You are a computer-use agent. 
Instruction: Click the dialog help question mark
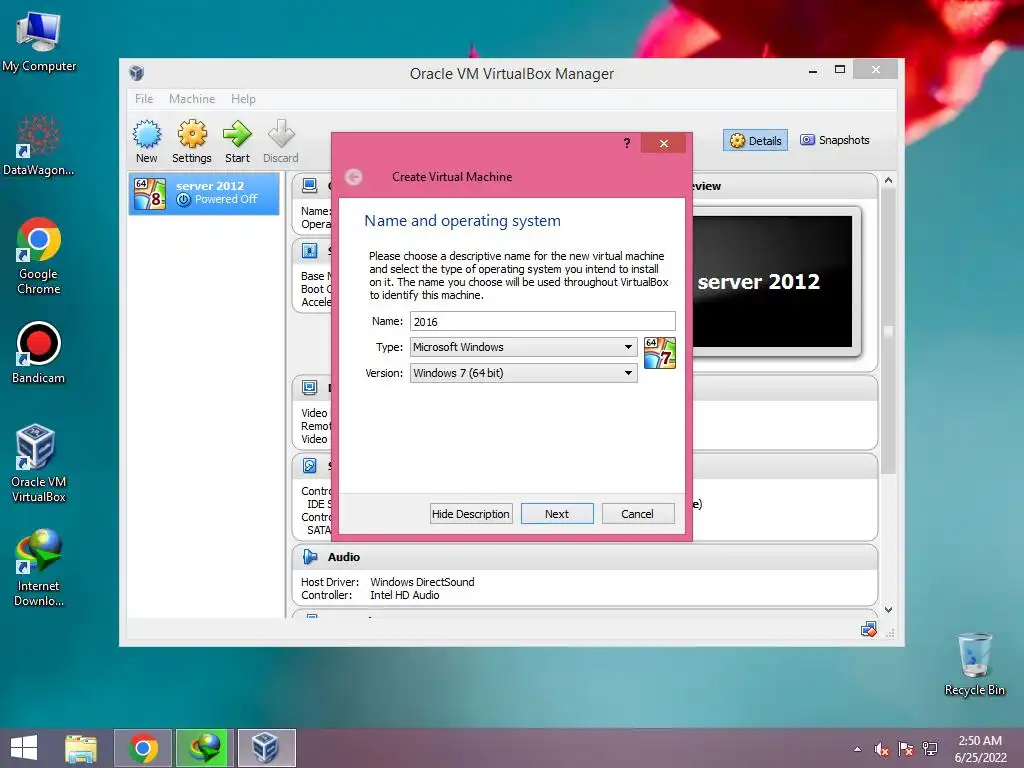pyautogui.click(x=627, y=143)
